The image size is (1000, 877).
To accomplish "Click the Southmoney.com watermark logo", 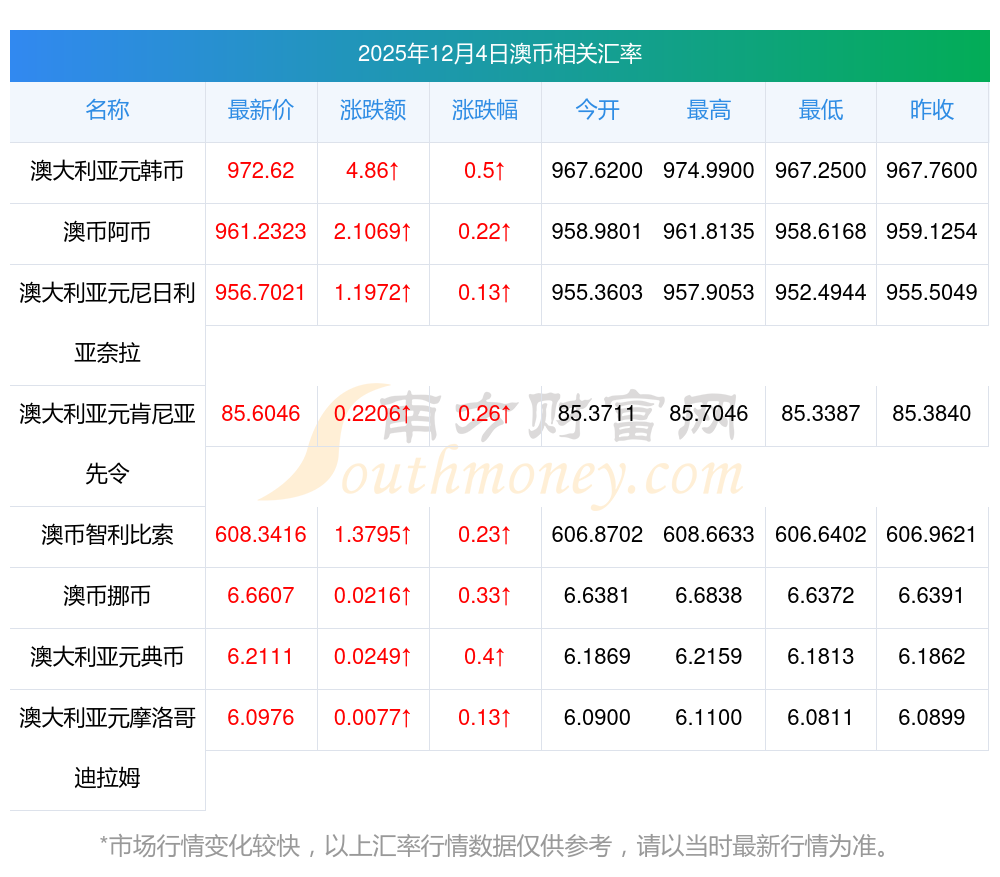I will click(x=500, y=445).
